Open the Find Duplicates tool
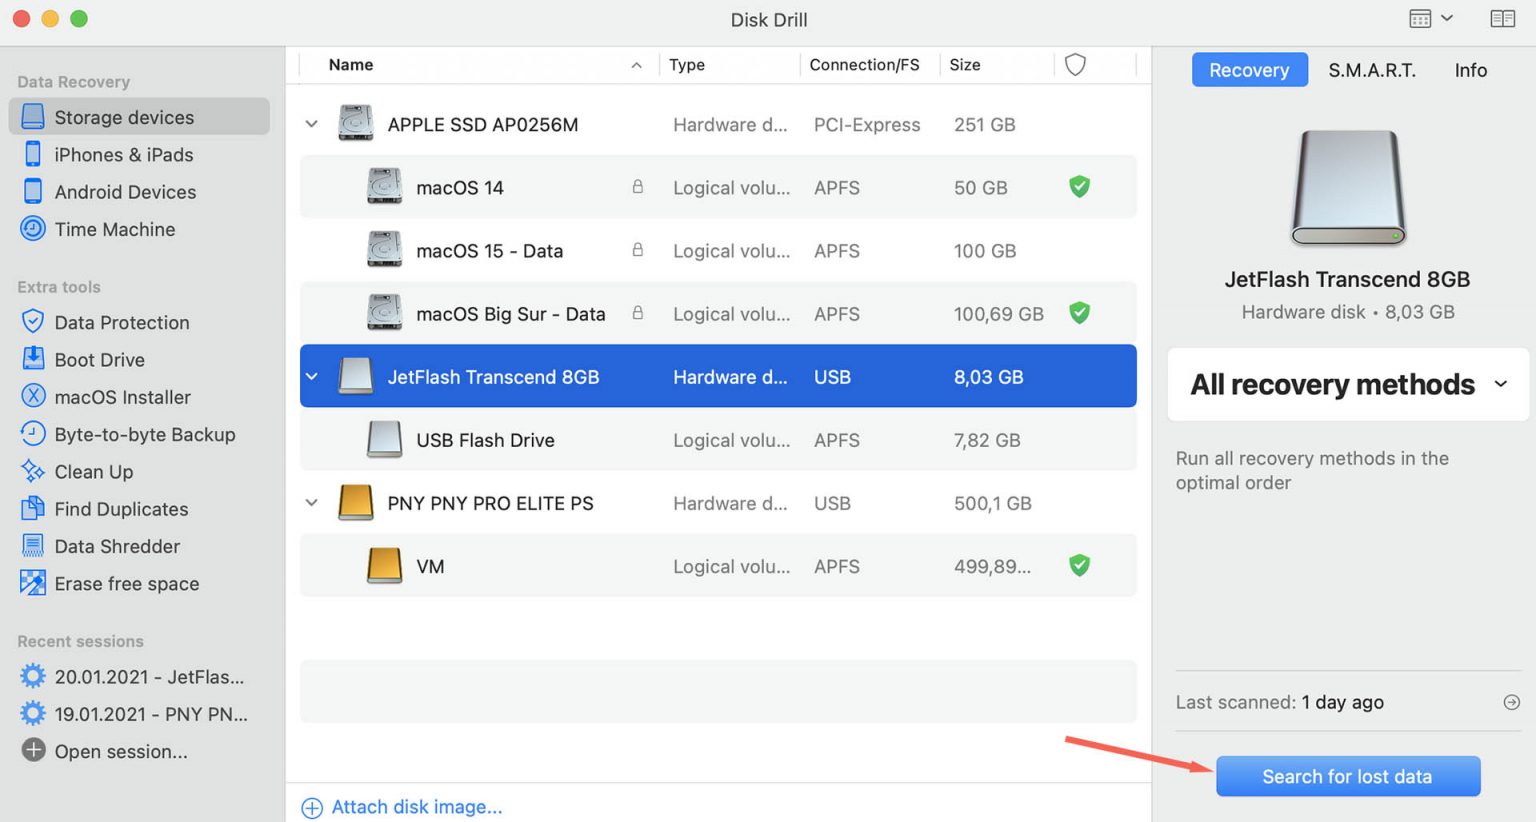The image size is (1536, 822). 33,509
